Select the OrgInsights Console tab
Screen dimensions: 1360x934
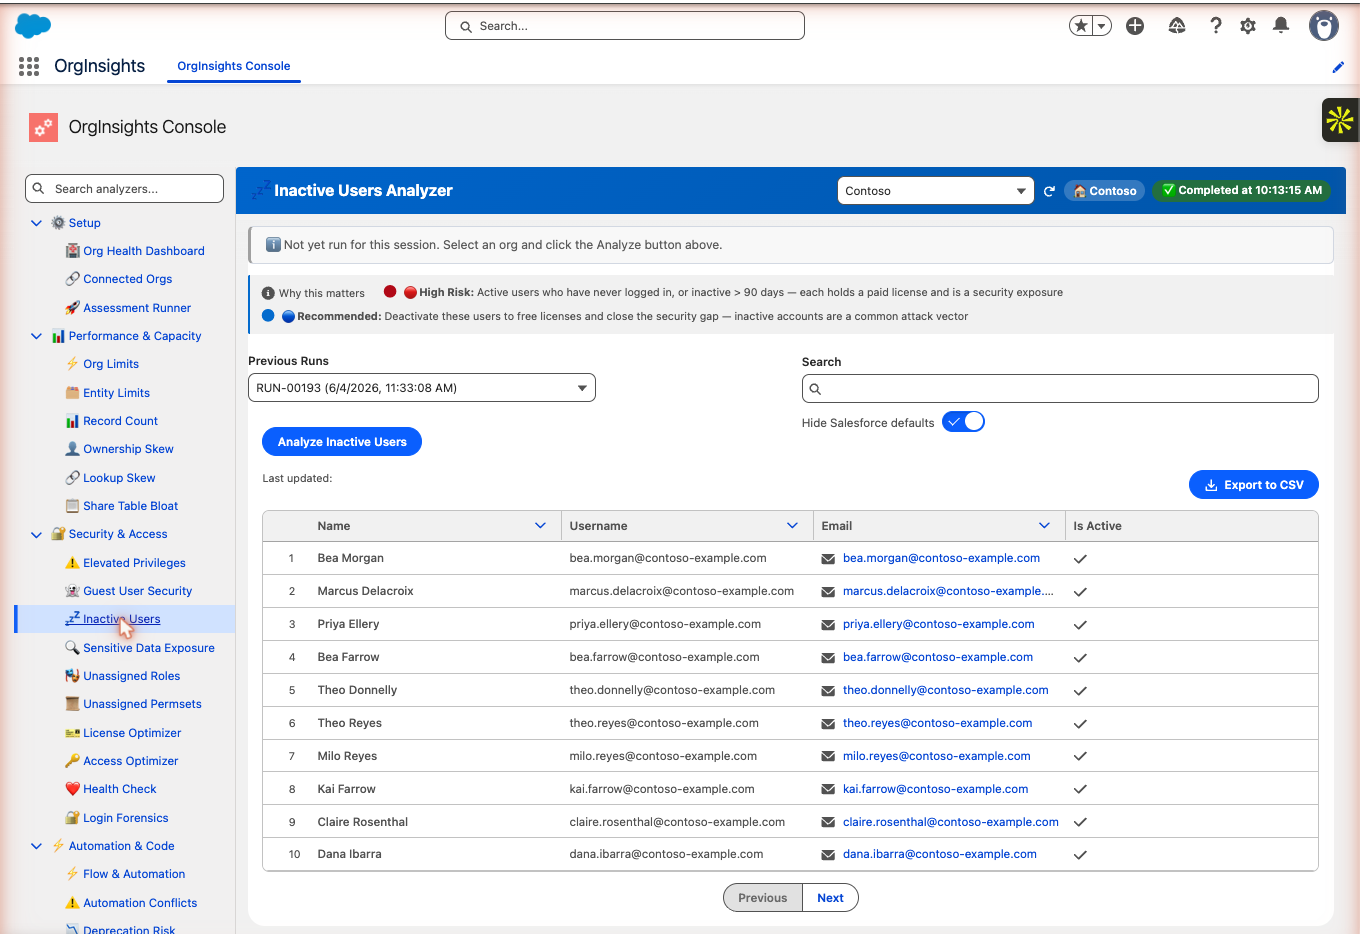(x=234, y=66)
